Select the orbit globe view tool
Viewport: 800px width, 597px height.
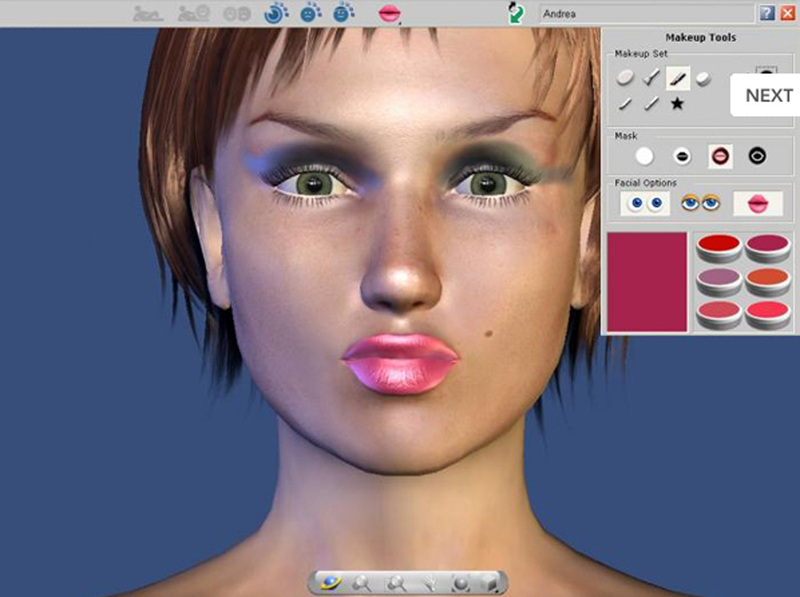pyautogui.click(x=329, y=583)
